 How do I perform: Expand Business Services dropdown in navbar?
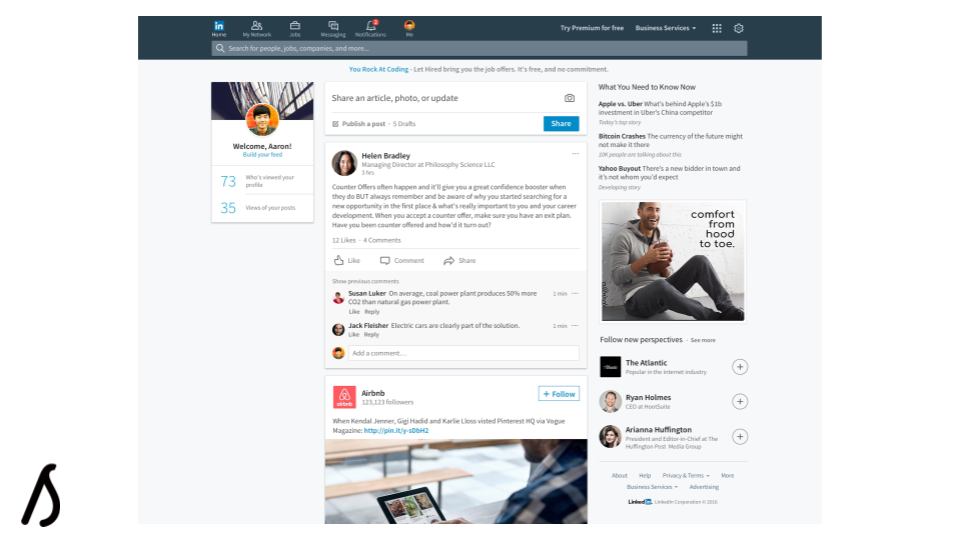[666, 28]
